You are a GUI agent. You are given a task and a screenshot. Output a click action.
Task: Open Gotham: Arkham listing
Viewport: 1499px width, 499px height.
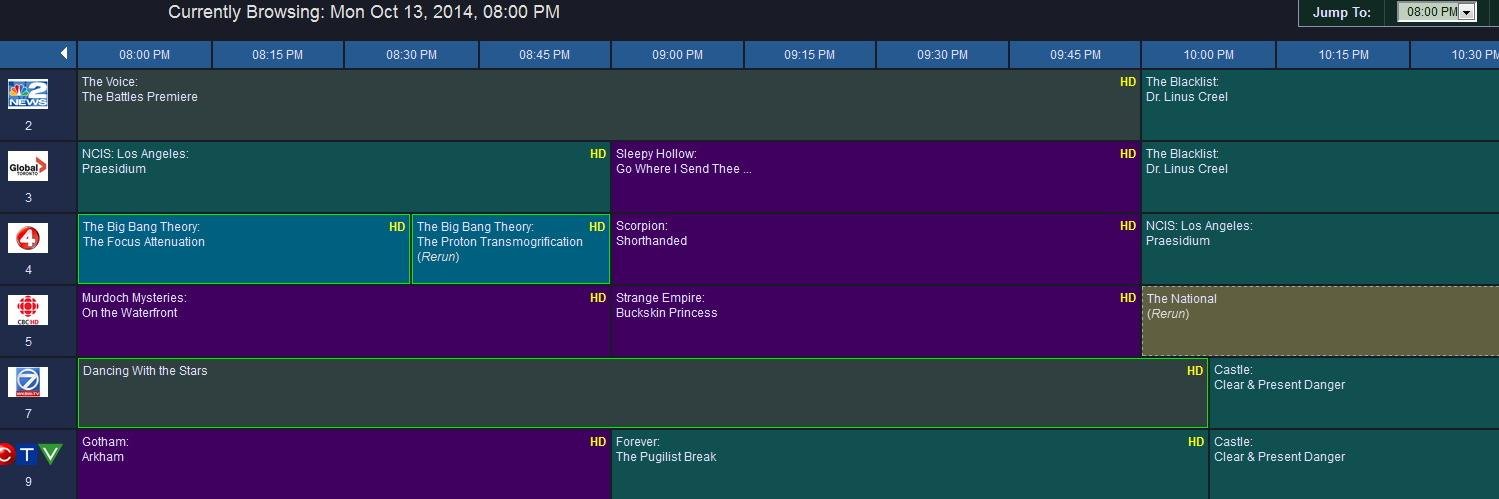[x=344, y=464]
